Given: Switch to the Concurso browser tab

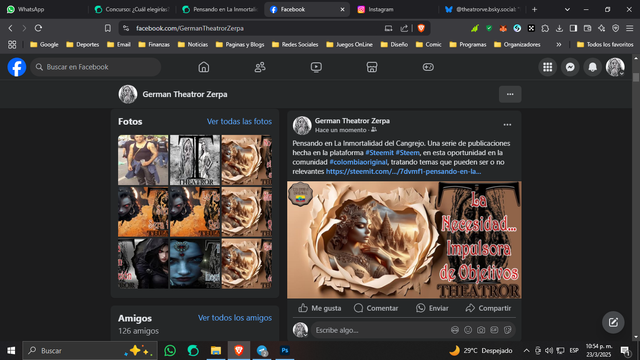Looking at the screenshot, I should 132,9.
